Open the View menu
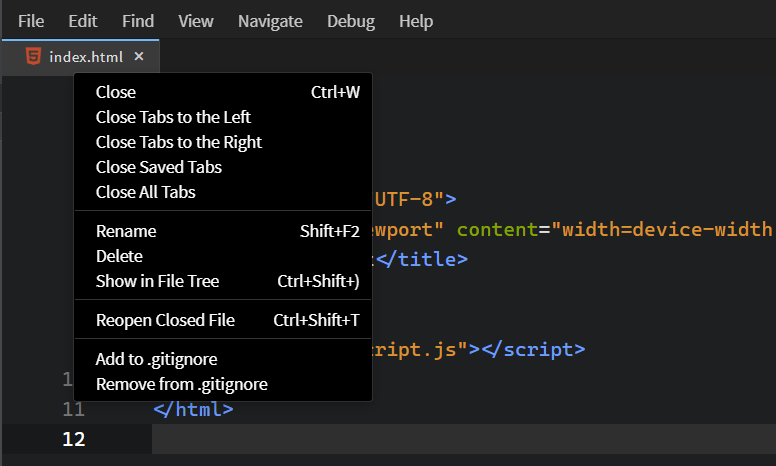This screenshot has width=776, height=466. [196, 21]
